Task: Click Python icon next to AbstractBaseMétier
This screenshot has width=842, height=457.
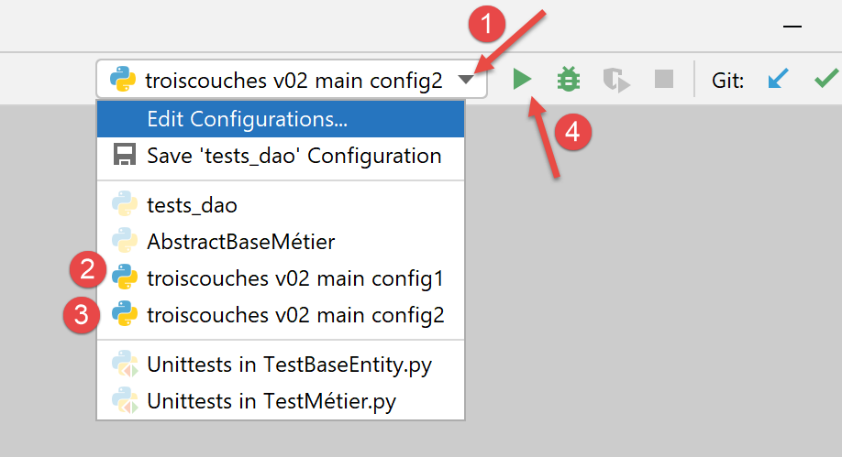Action: coord(125,241)
